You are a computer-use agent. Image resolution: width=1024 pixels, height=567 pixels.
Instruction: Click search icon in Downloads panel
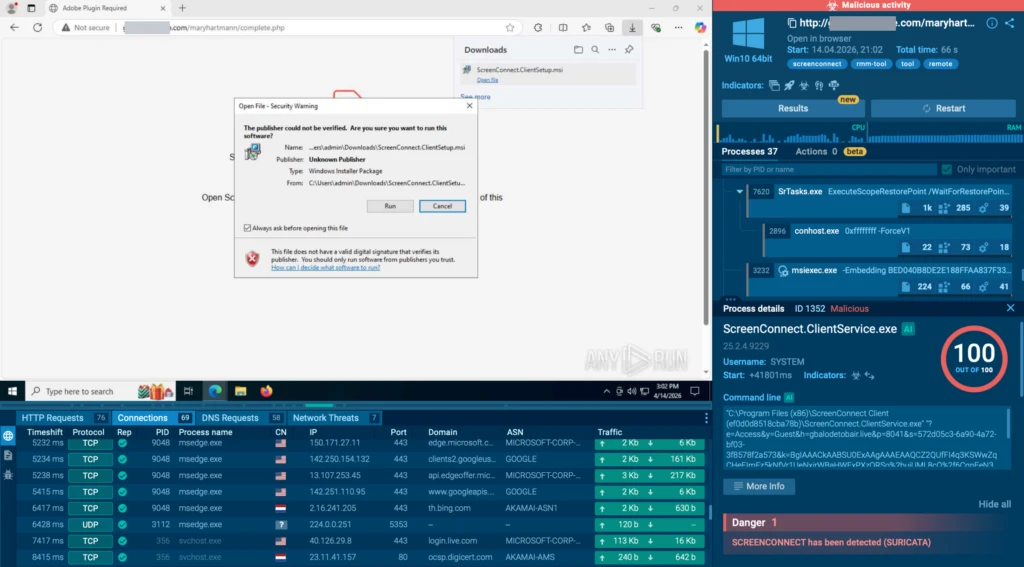(x=595, y=50)
